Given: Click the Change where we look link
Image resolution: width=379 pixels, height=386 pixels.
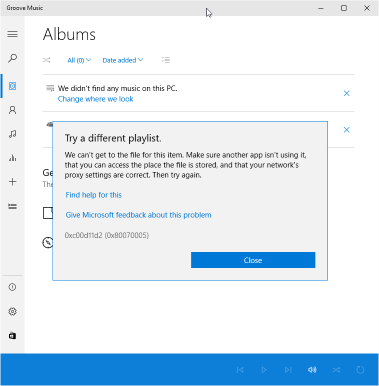Looking at the screenshot, I should [96, 99].
